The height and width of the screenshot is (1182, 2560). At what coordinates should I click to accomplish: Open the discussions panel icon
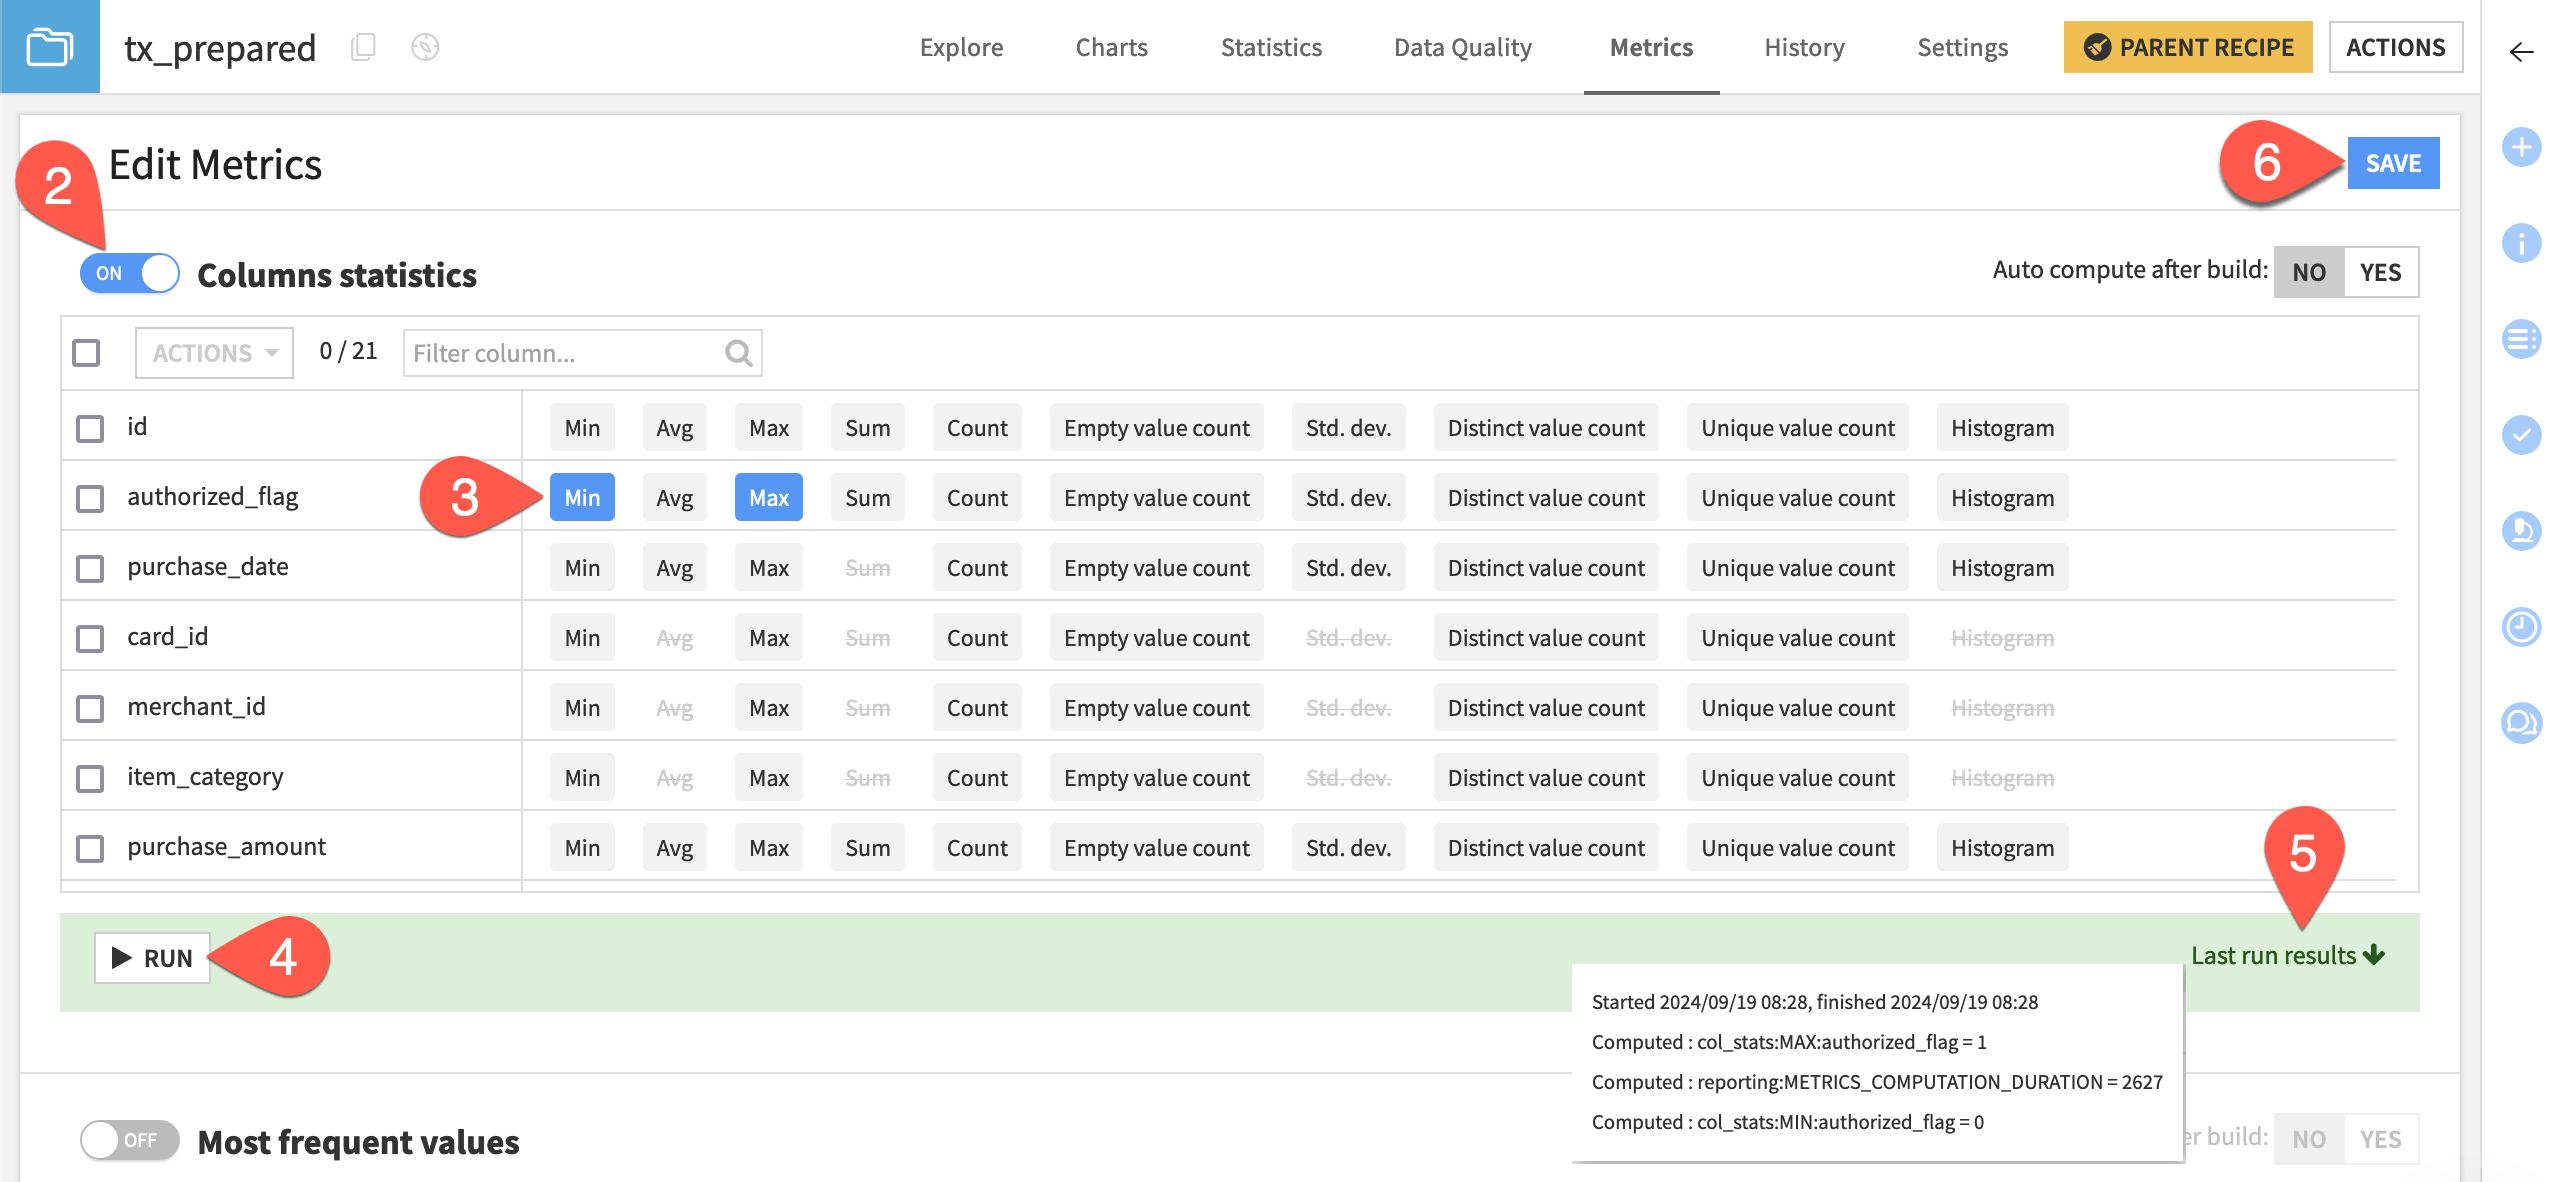coord(2522,722)
